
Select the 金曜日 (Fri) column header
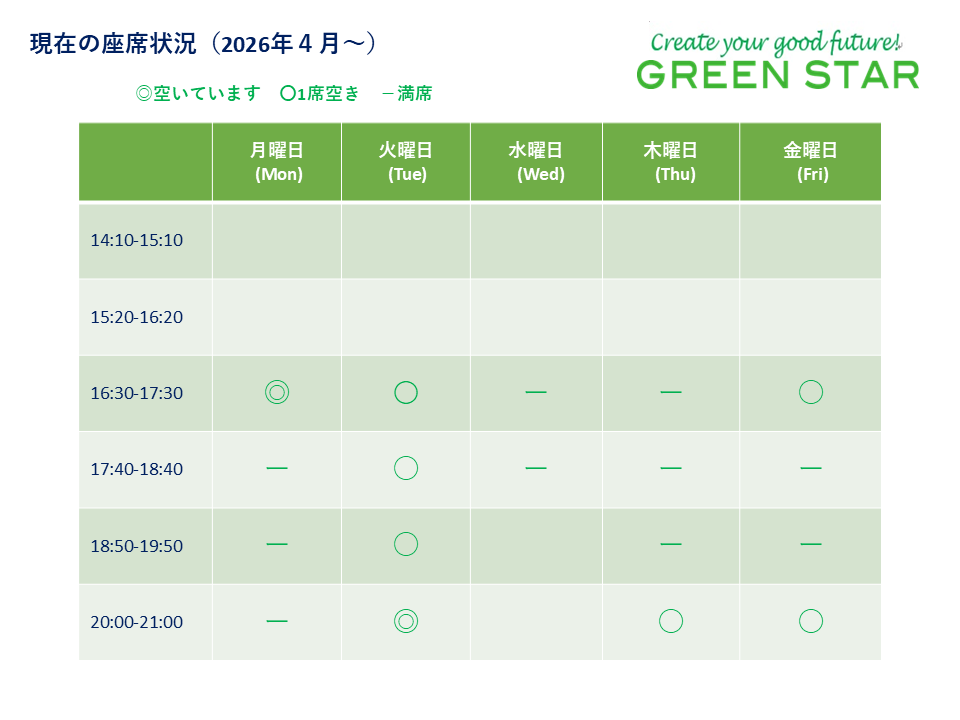coord(810,161)
